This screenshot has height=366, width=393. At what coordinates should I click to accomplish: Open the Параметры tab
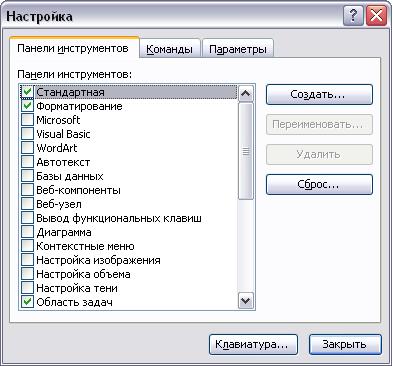point(238,49)
